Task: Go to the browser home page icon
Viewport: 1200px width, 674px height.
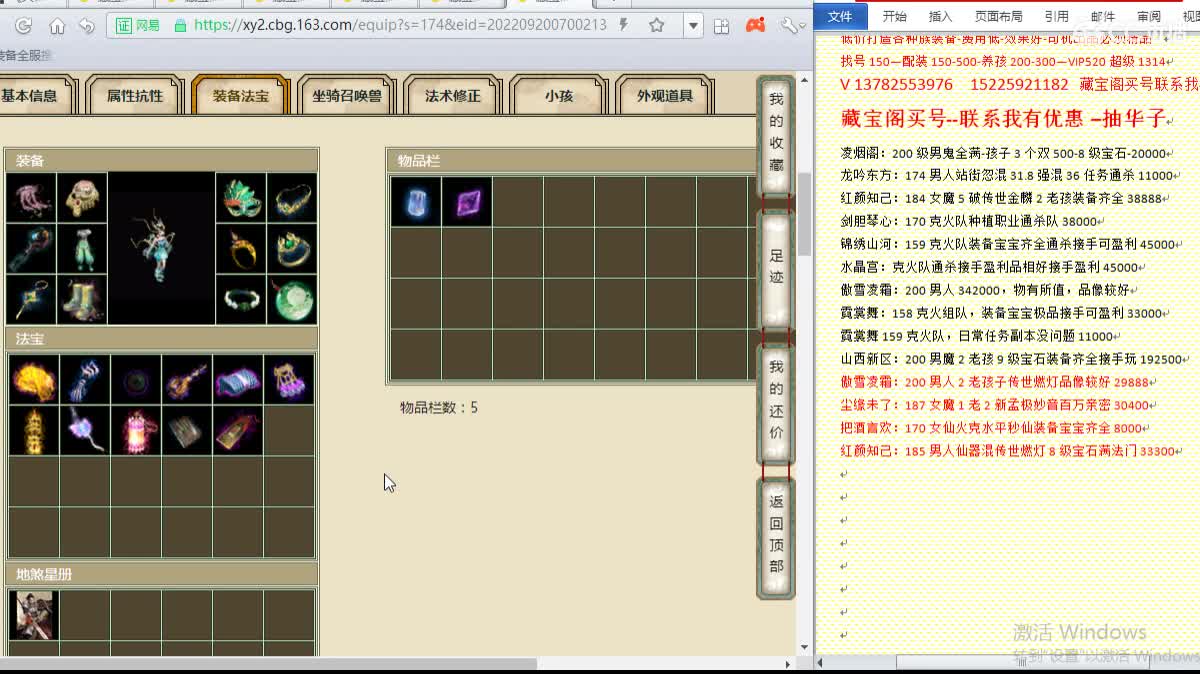Action: 57,26
